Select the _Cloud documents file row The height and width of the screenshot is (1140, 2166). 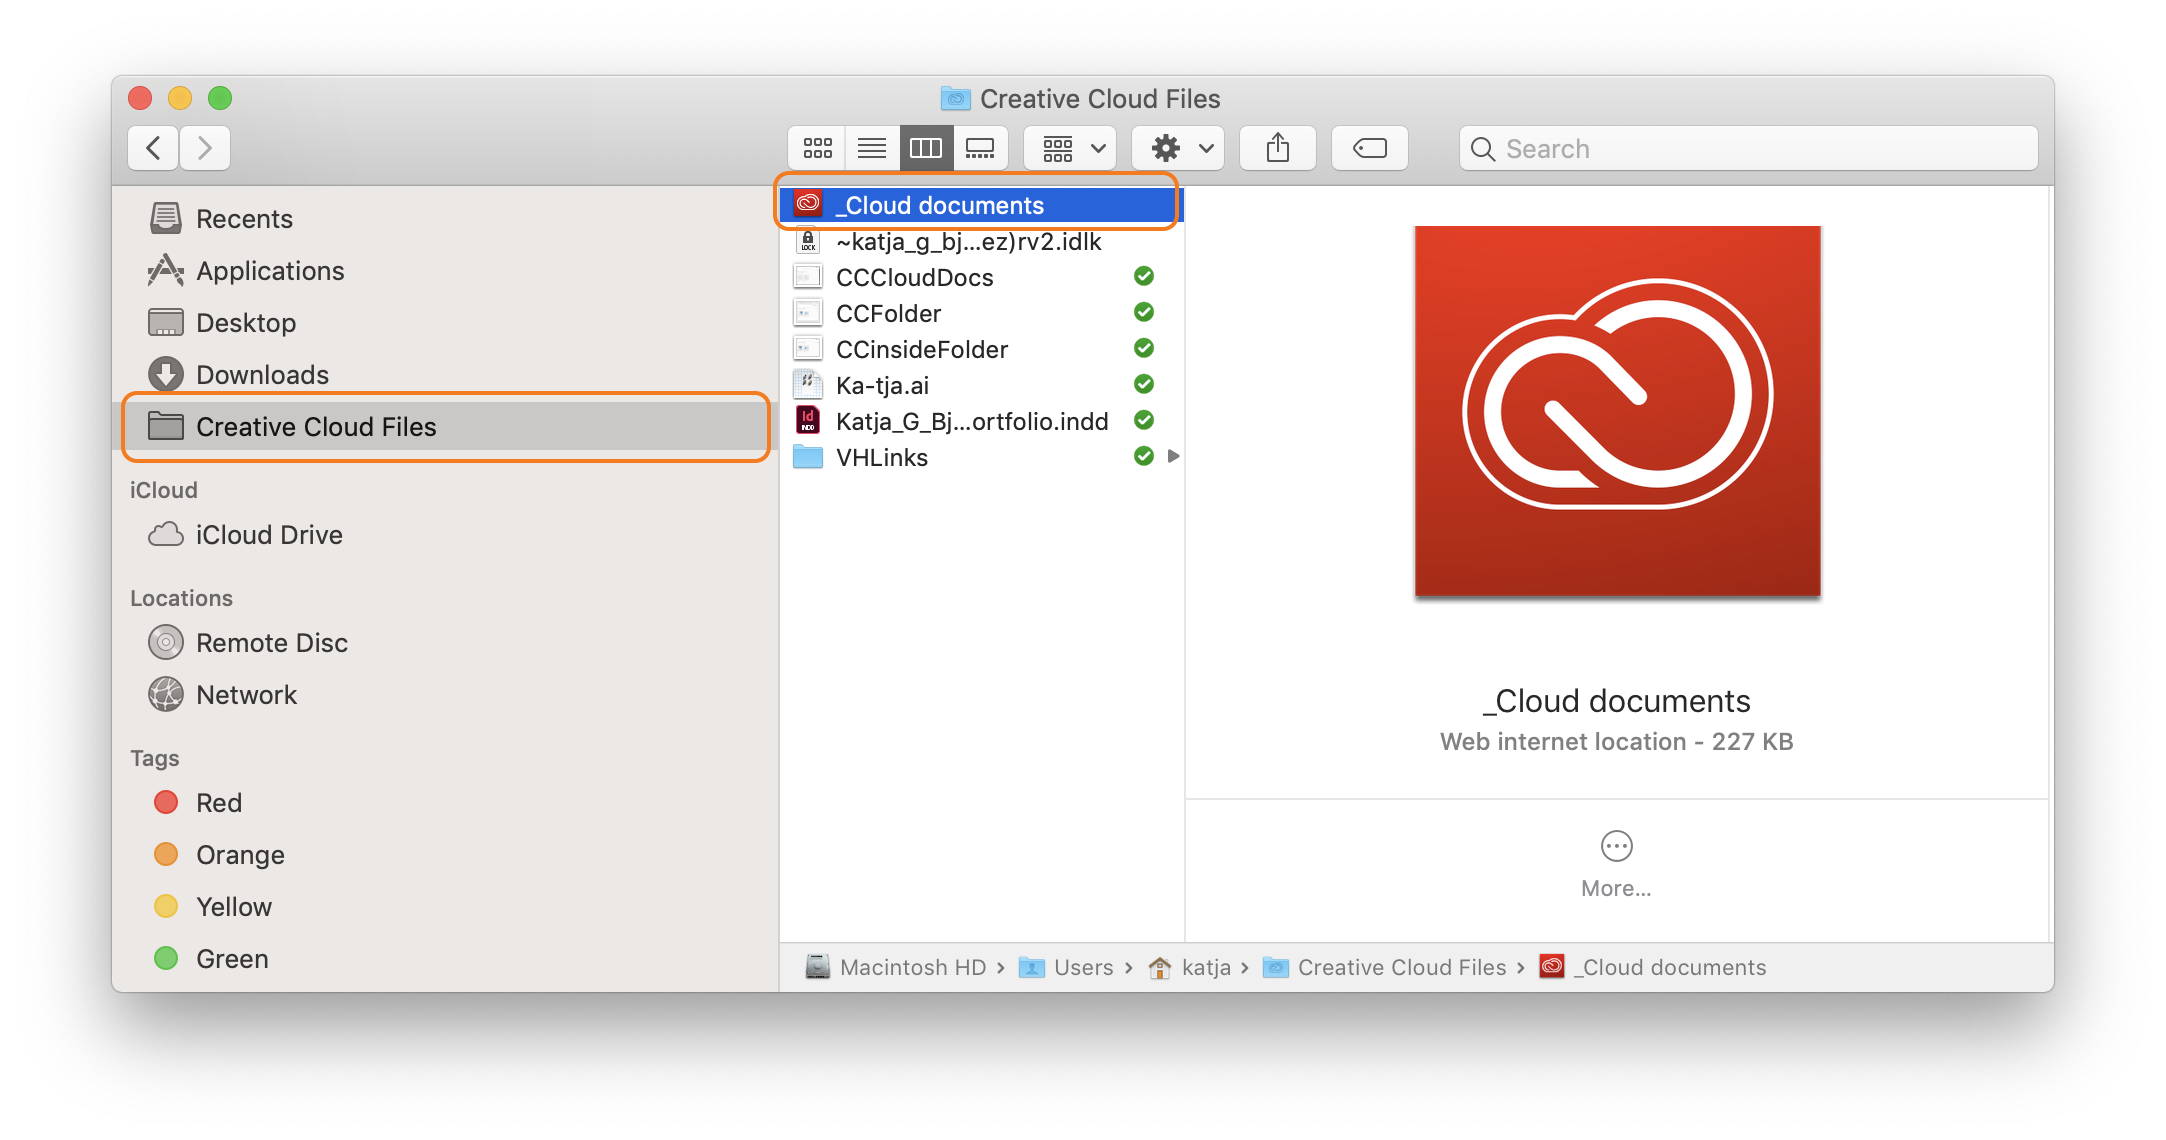(980, 205)
